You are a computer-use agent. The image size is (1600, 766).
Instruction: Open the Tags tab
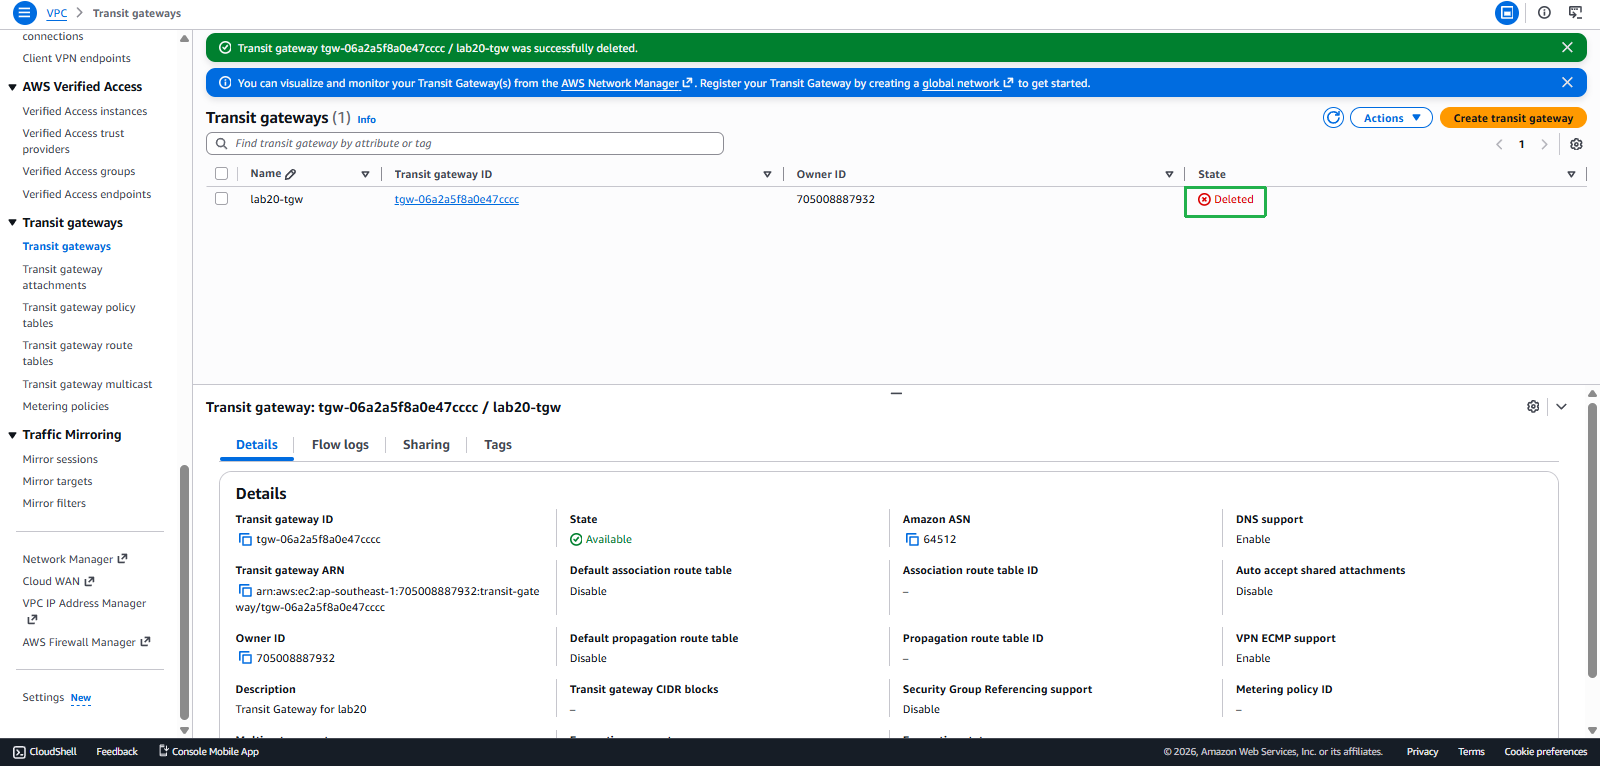point(498,445)
